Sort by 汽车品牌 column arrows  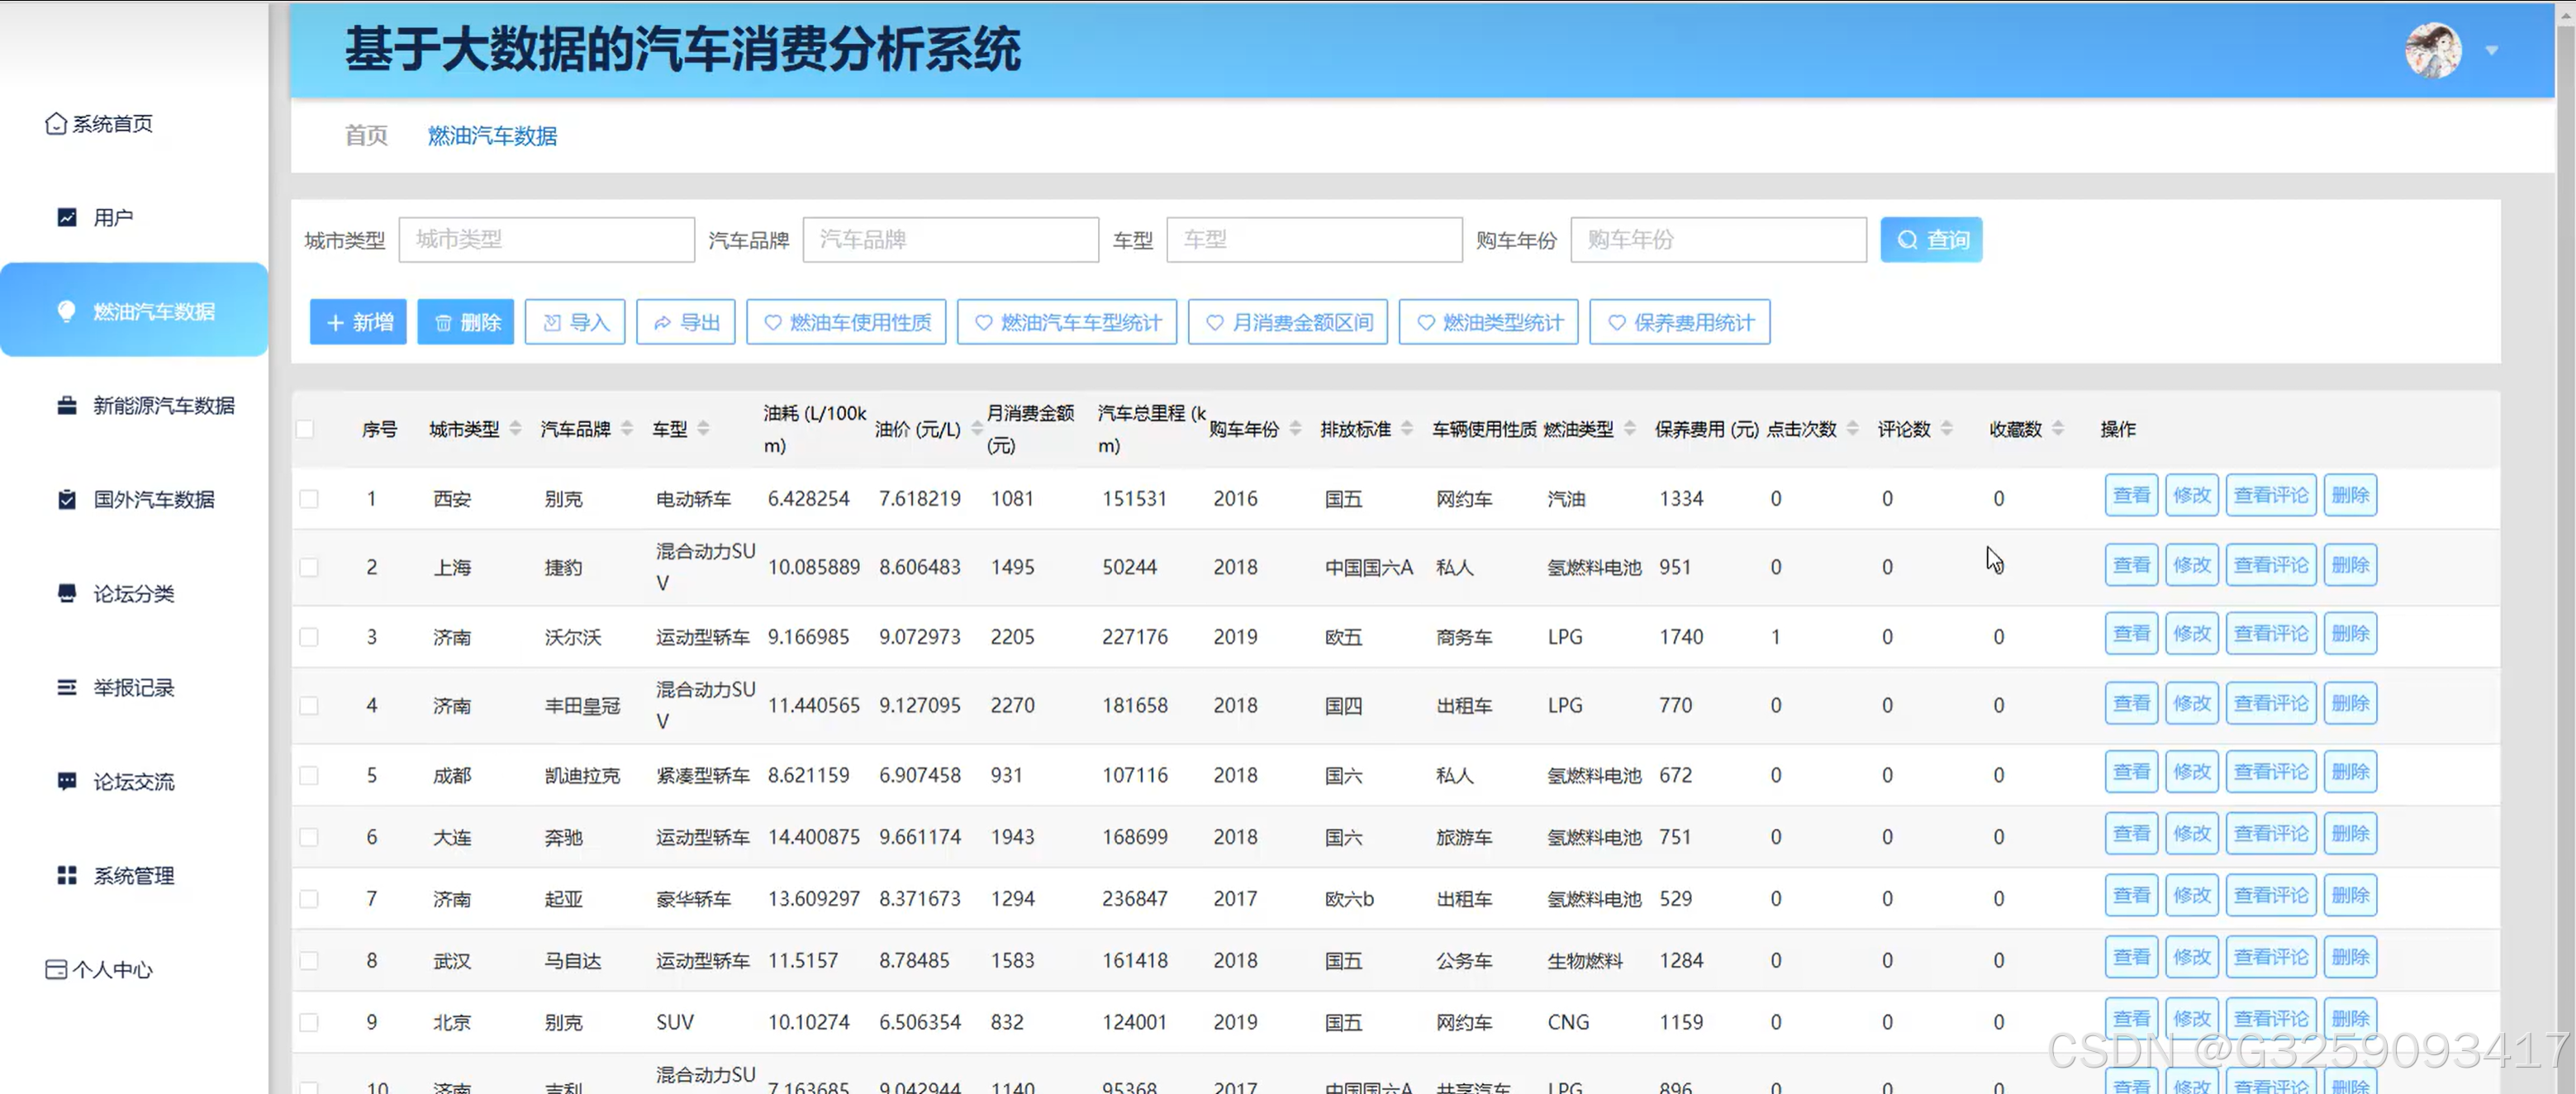pos(627,429)
